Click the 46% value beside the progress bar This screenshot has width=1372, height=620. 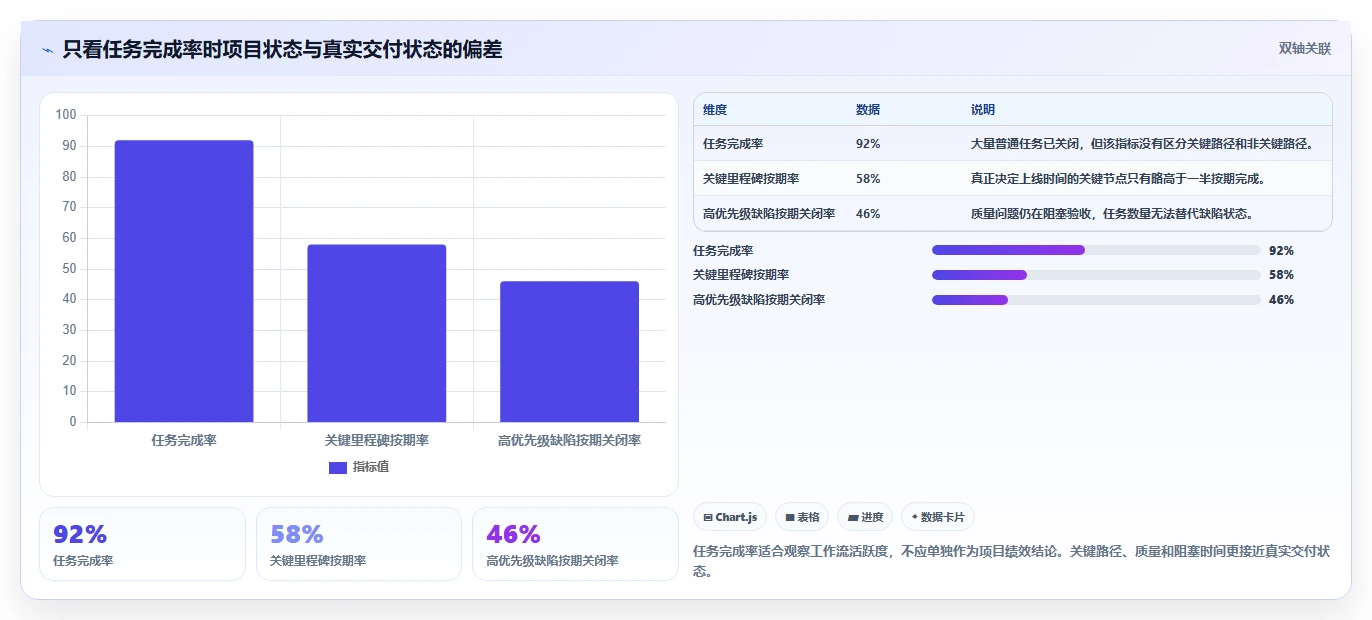(x=1281, y=299)
